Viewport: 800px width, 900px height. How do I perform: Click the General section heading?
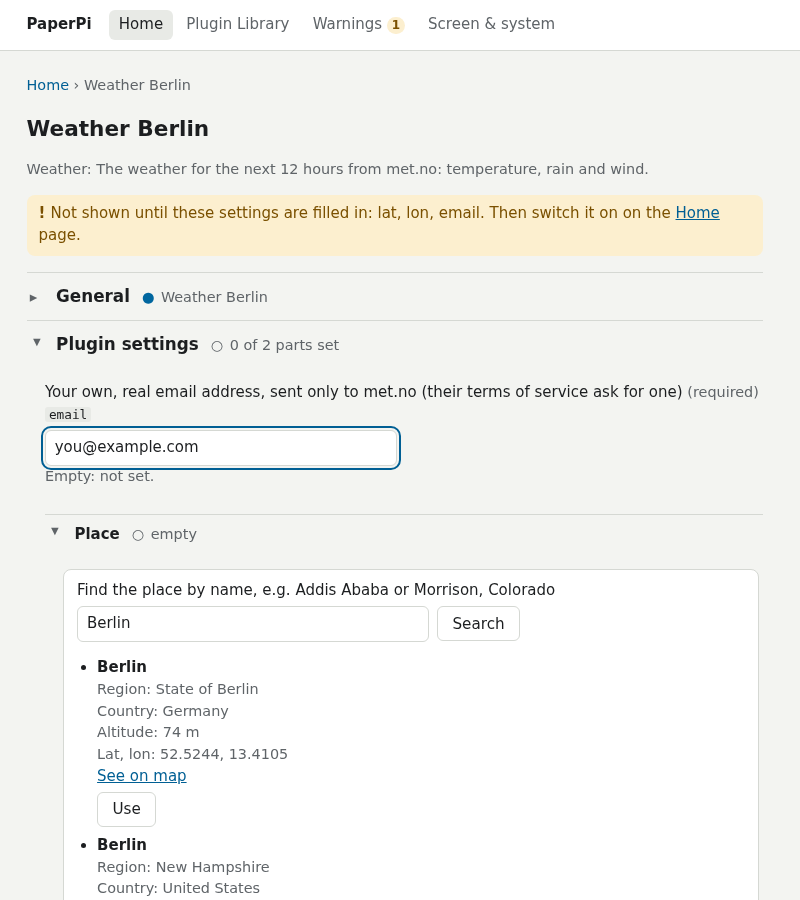(x=93, y=296)
